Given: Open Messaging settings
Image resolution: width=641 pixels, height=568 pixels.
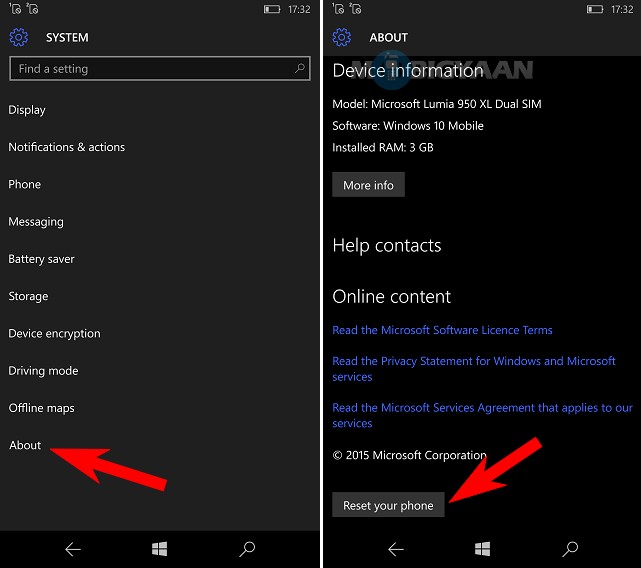Looking at the screenshot, I should coord(36,222).
